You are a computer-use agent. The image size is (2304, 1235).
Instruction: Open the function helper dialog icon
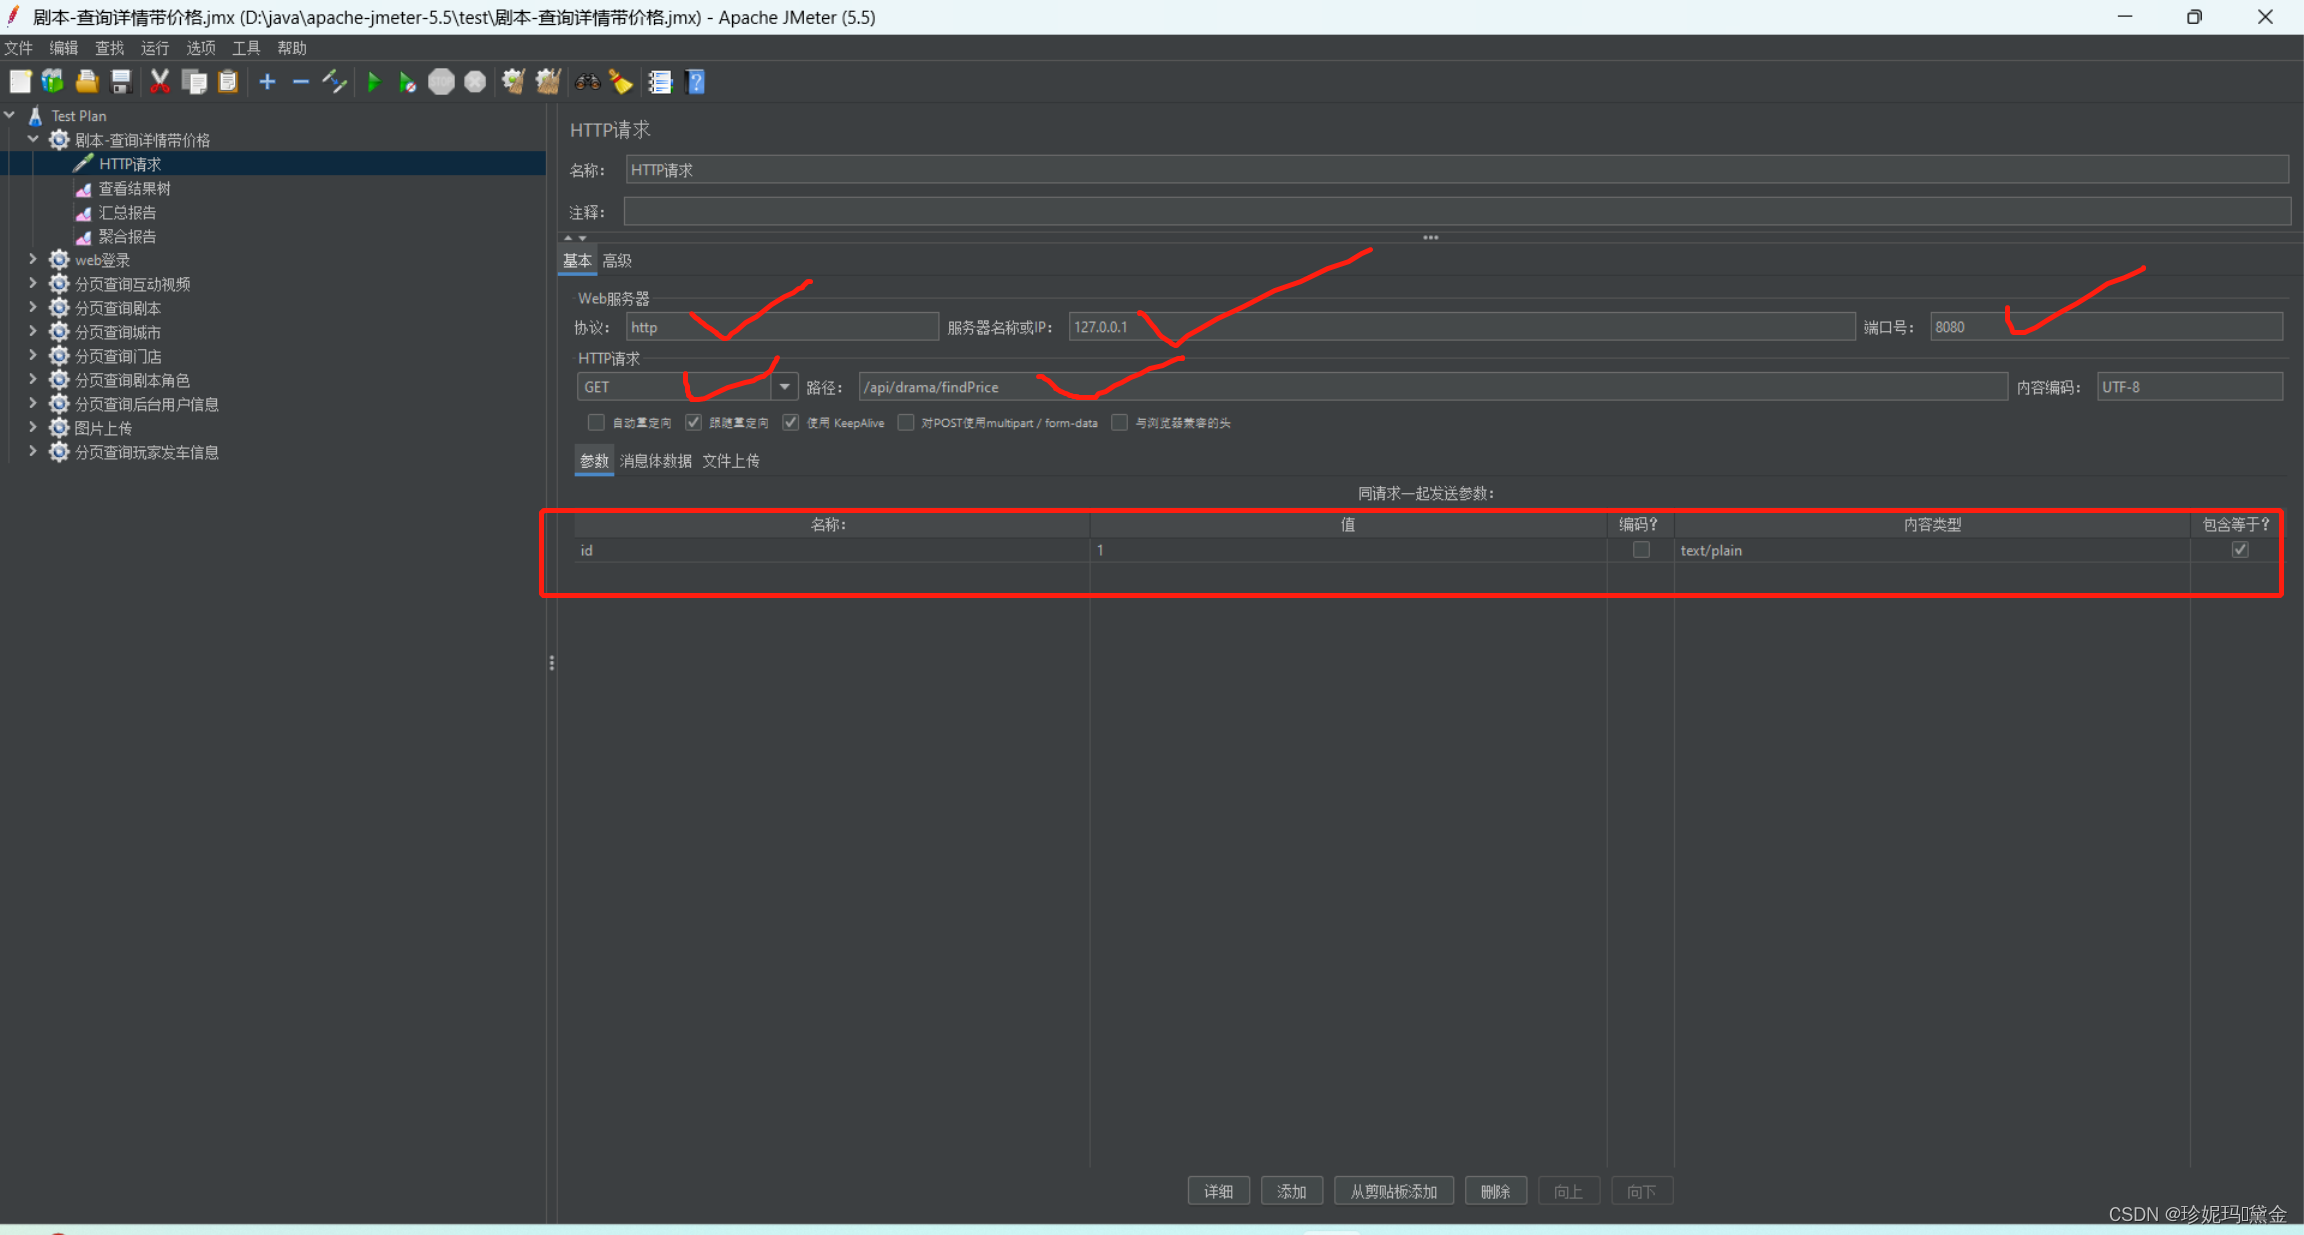(x=660, y=82)
